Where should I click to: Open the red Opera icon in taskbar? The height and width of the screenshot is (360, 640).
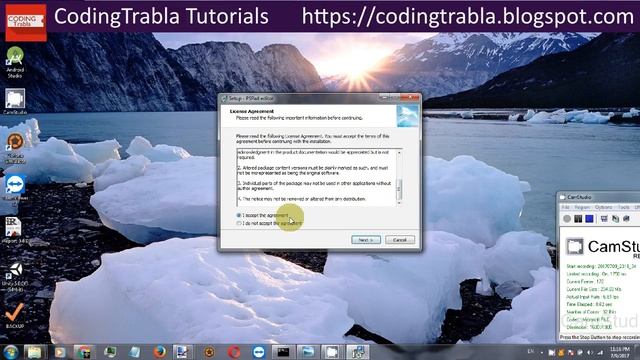pyautogui.click(x=233, y=352)
